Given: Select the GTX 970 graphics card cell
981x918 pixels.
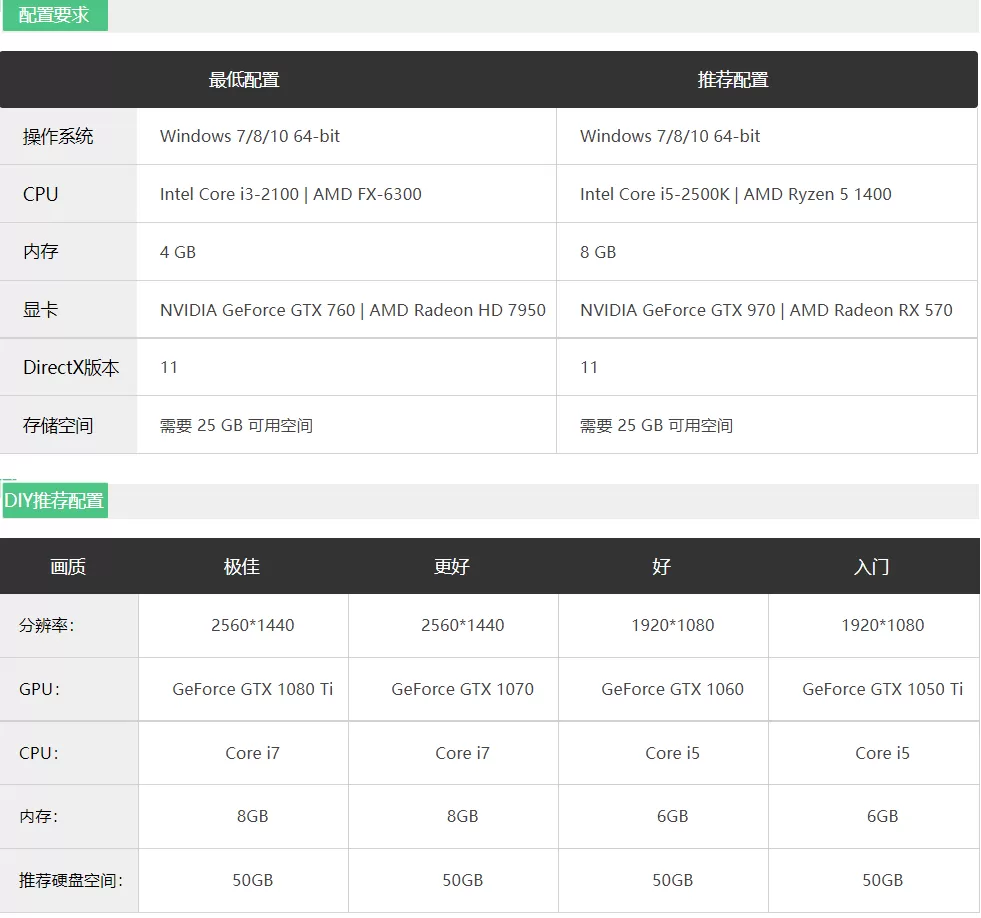Looking at the screenshot, I should (x=766, y=310).
